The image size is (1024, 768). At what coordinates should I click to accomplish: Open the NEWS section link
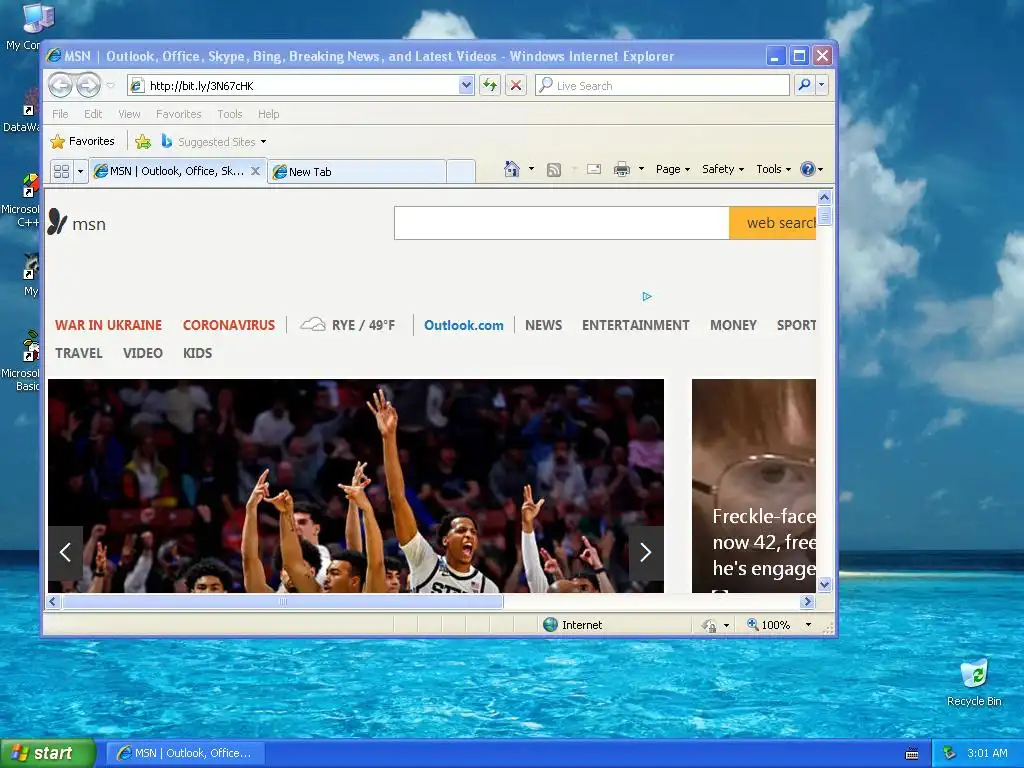click(543, 325)
